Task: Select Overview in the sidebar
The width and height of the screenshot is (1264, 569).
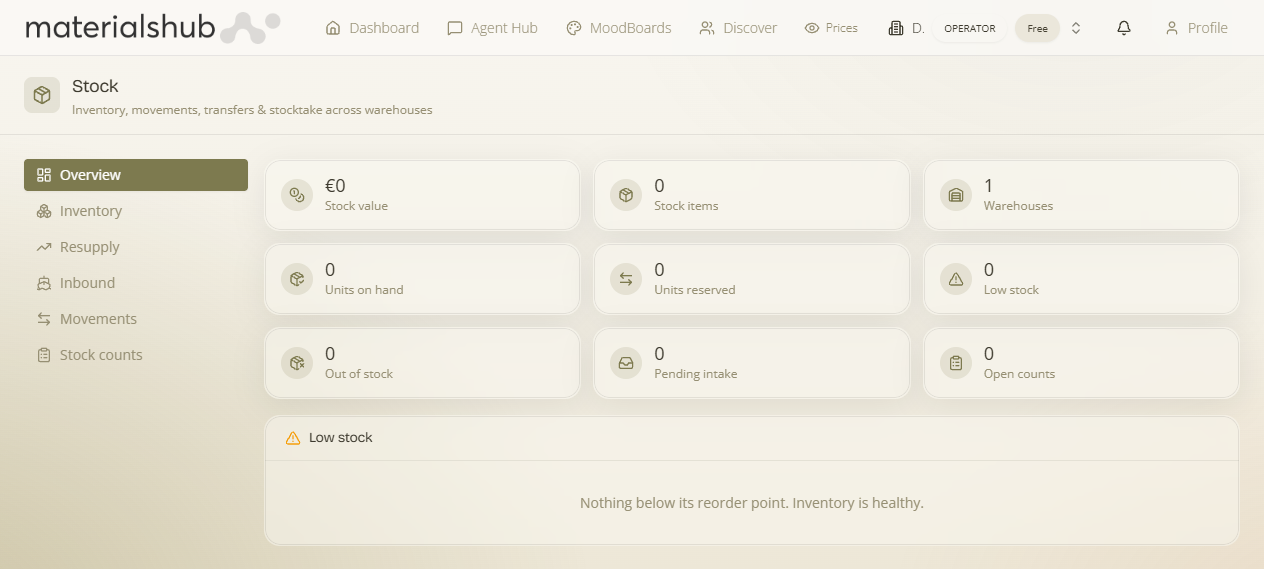Action: [136, 175]
